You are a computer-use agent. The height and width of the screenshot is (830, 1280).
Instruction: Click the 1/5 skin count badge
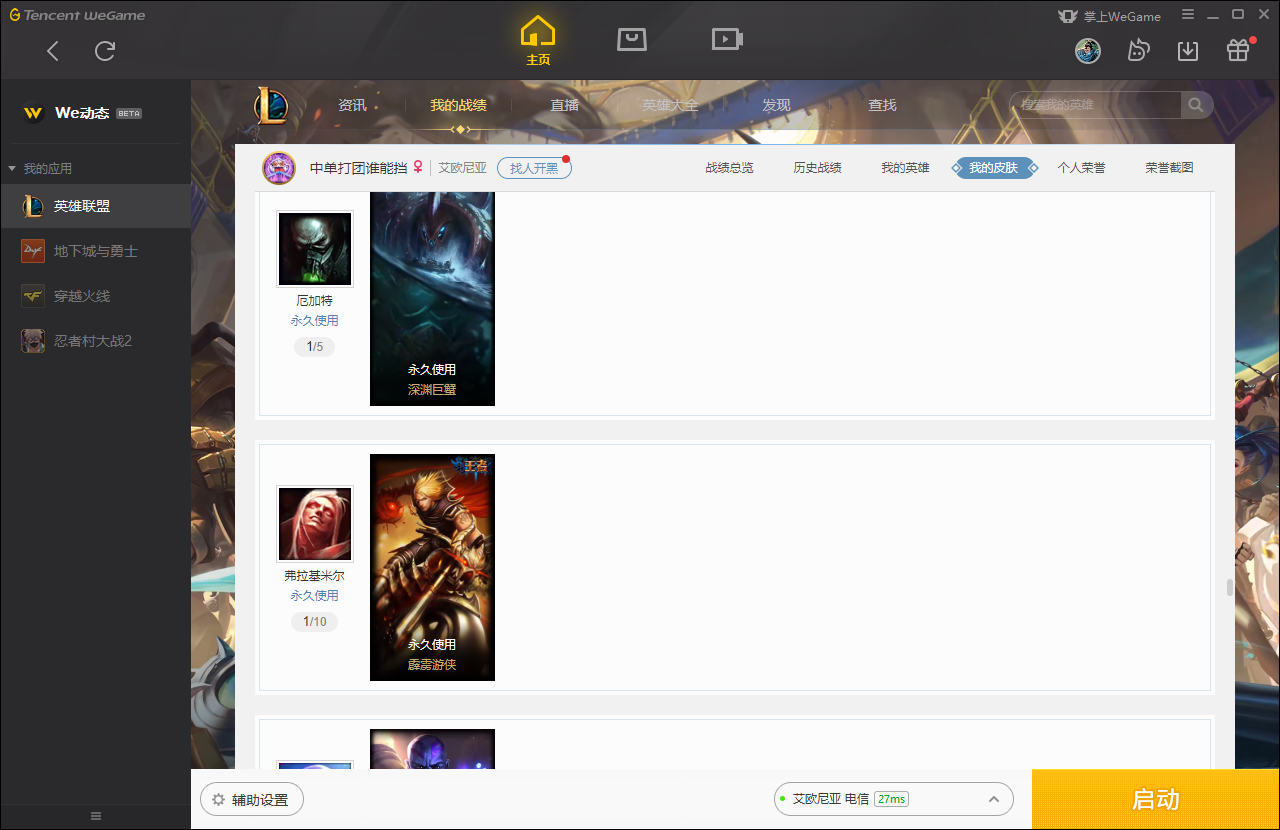pyautogui.click(x=314, y=347)
